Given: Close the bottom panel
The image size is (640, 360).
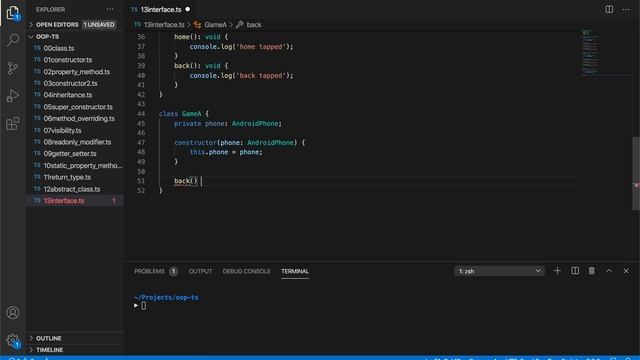Looking at the screenshot, I should click(x=626, y=271).
